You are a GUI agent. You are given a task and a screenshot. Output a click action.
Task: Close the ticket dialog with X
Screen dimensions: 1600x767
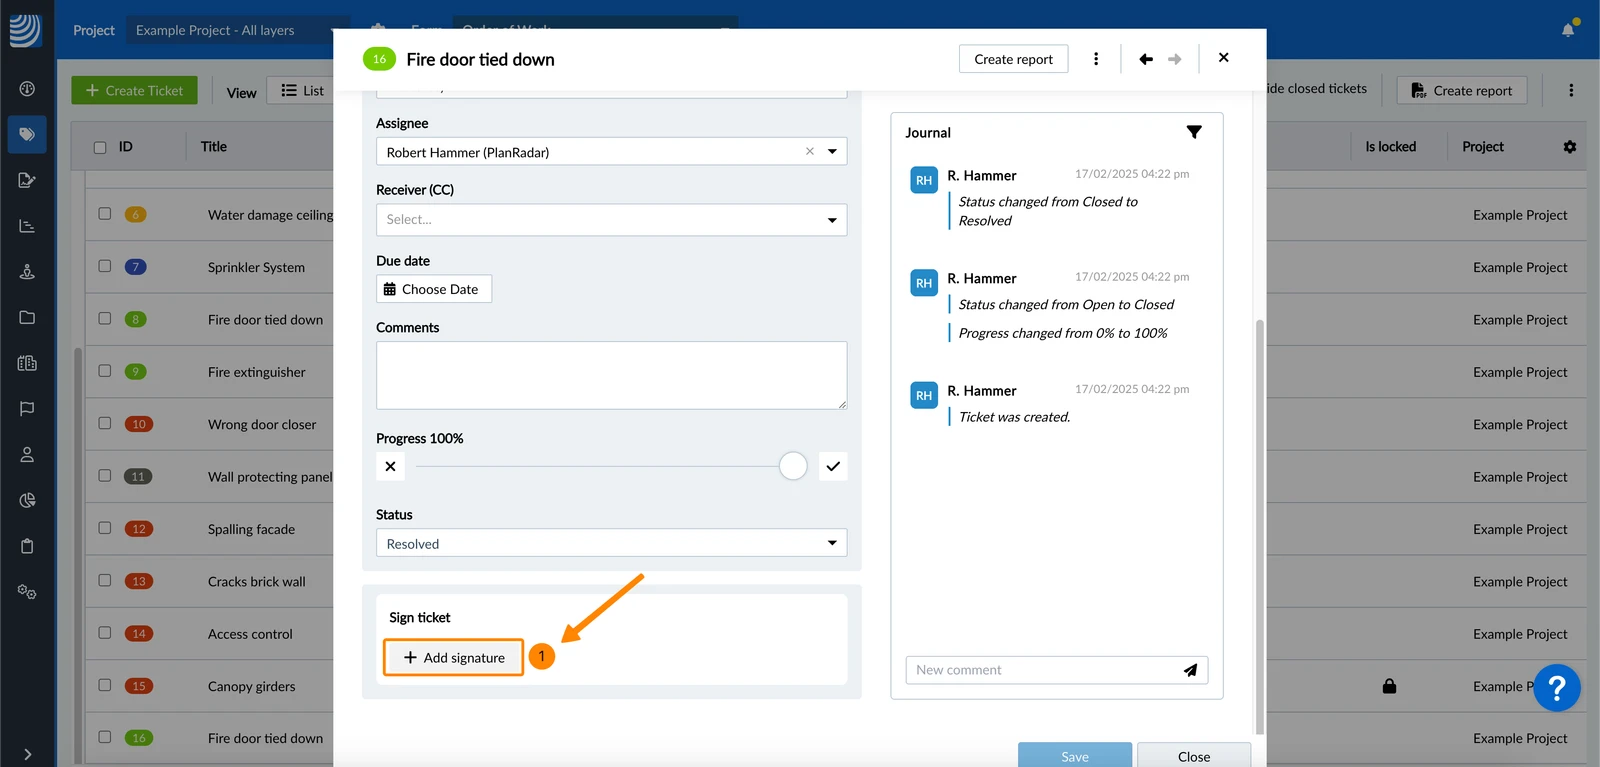pyautogui.click(x=1224, y=58)
